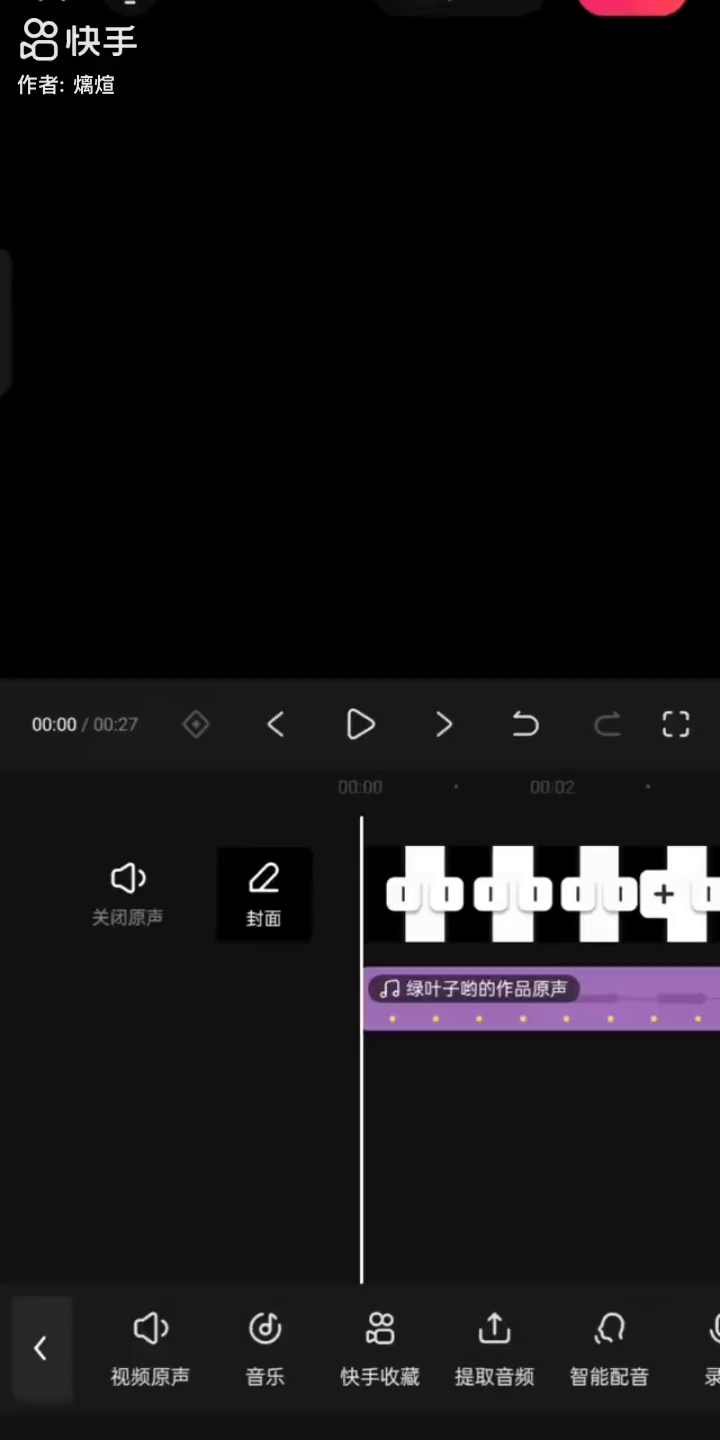The height and width of the screenshot is (1440, 720).
Task: Tap the first transition marker between clips
Action: point(403,894)
